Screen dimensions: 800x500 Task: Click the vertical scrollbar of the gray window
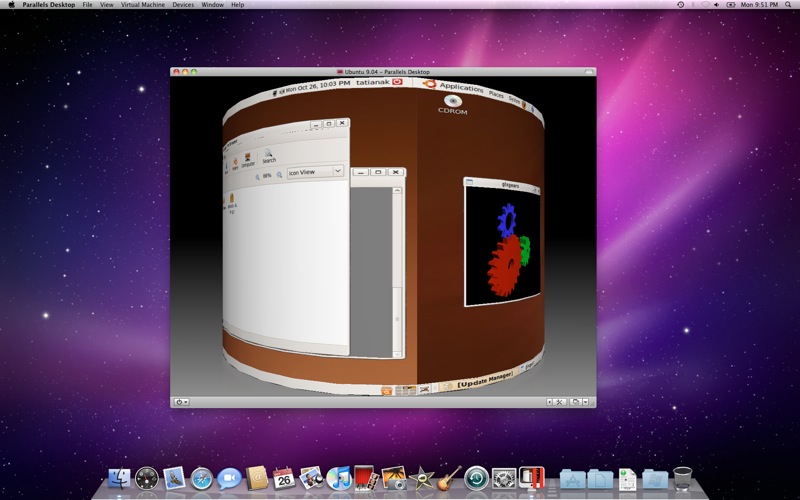[397, 272]
